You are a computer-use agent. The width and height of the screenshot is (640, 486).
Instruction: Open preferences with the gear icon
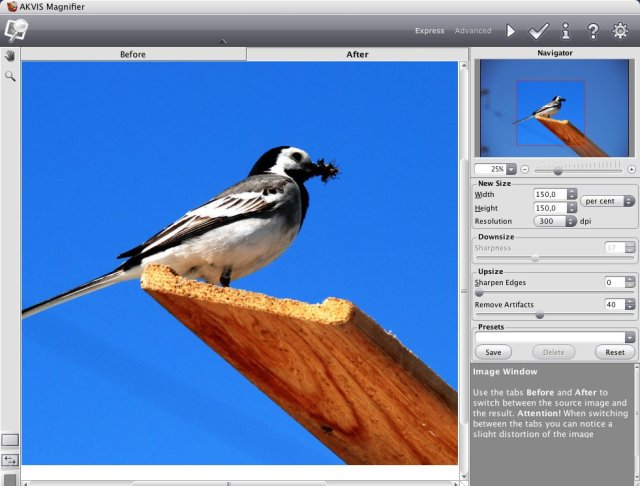tap(620, 31)
